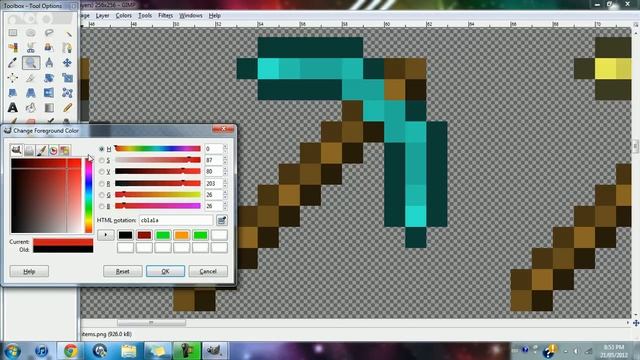Select the Perspective tool

pyautogui.click(x=31, y=93)
